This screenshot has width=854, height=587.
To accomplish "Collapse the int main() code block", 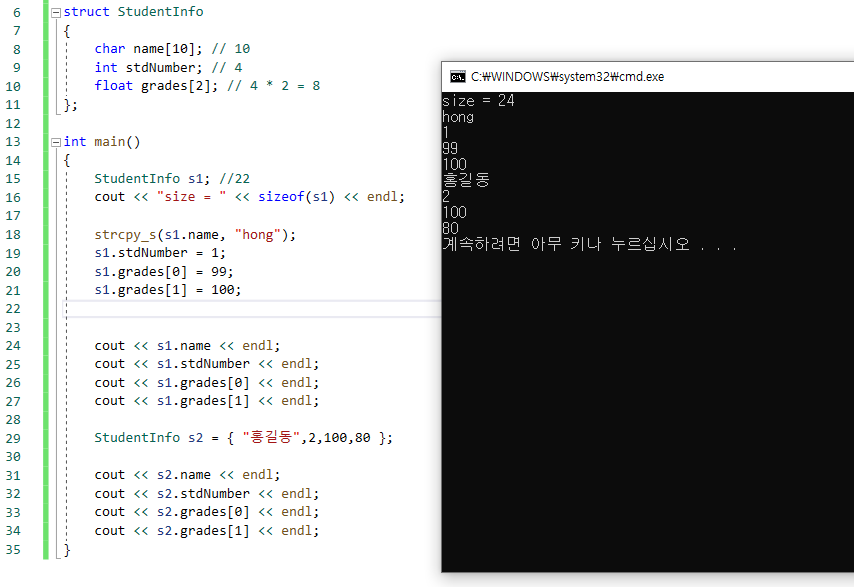I will pos(56,143).
